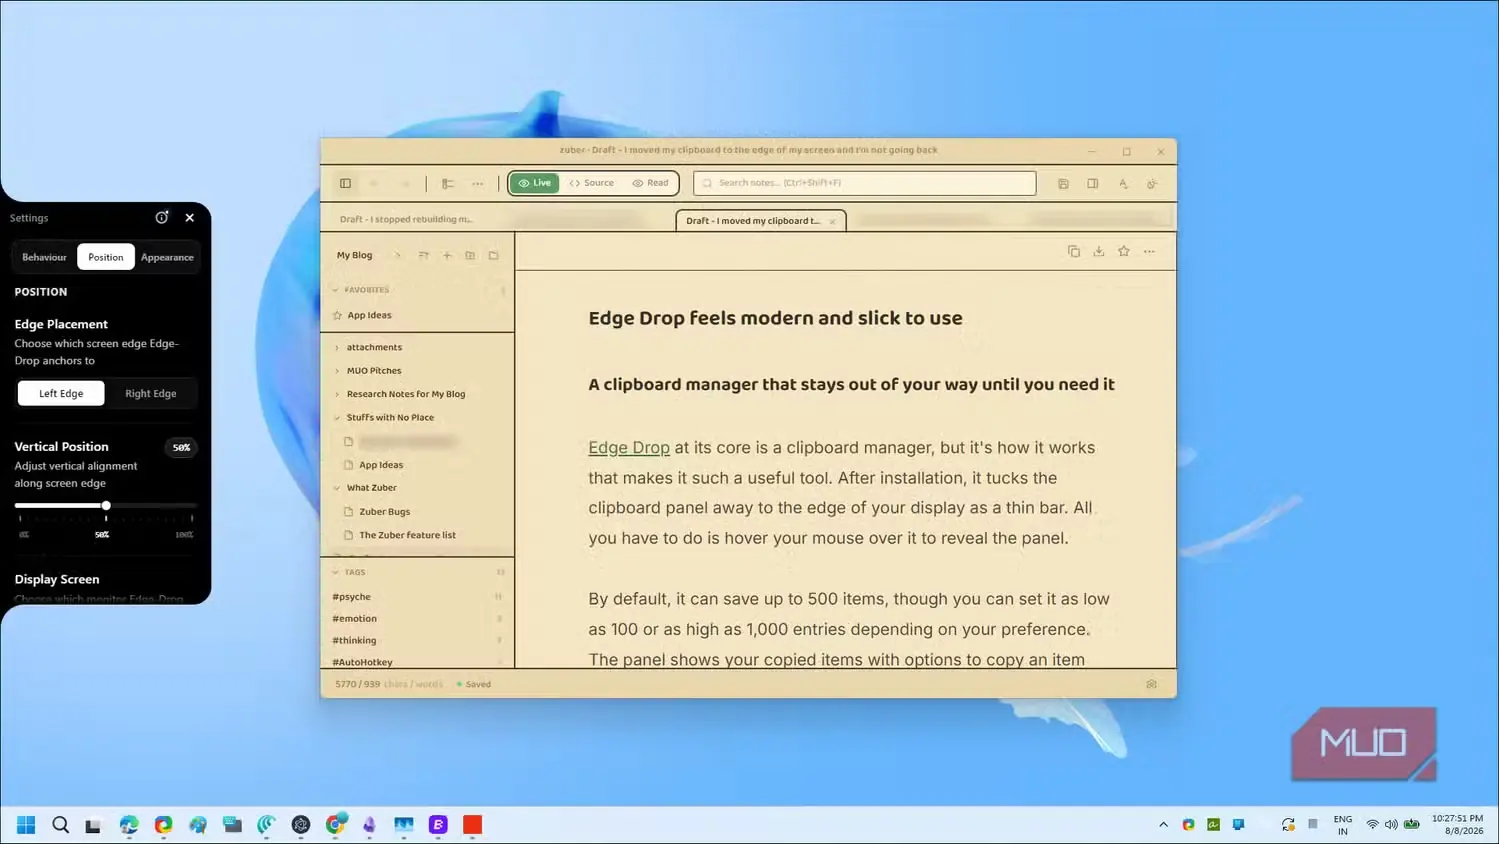Toggle the sidebar panel icon in Zuber toolbar
This screenshot has width=1499, height=844.
pyautogui.click(x=345, y=183)
